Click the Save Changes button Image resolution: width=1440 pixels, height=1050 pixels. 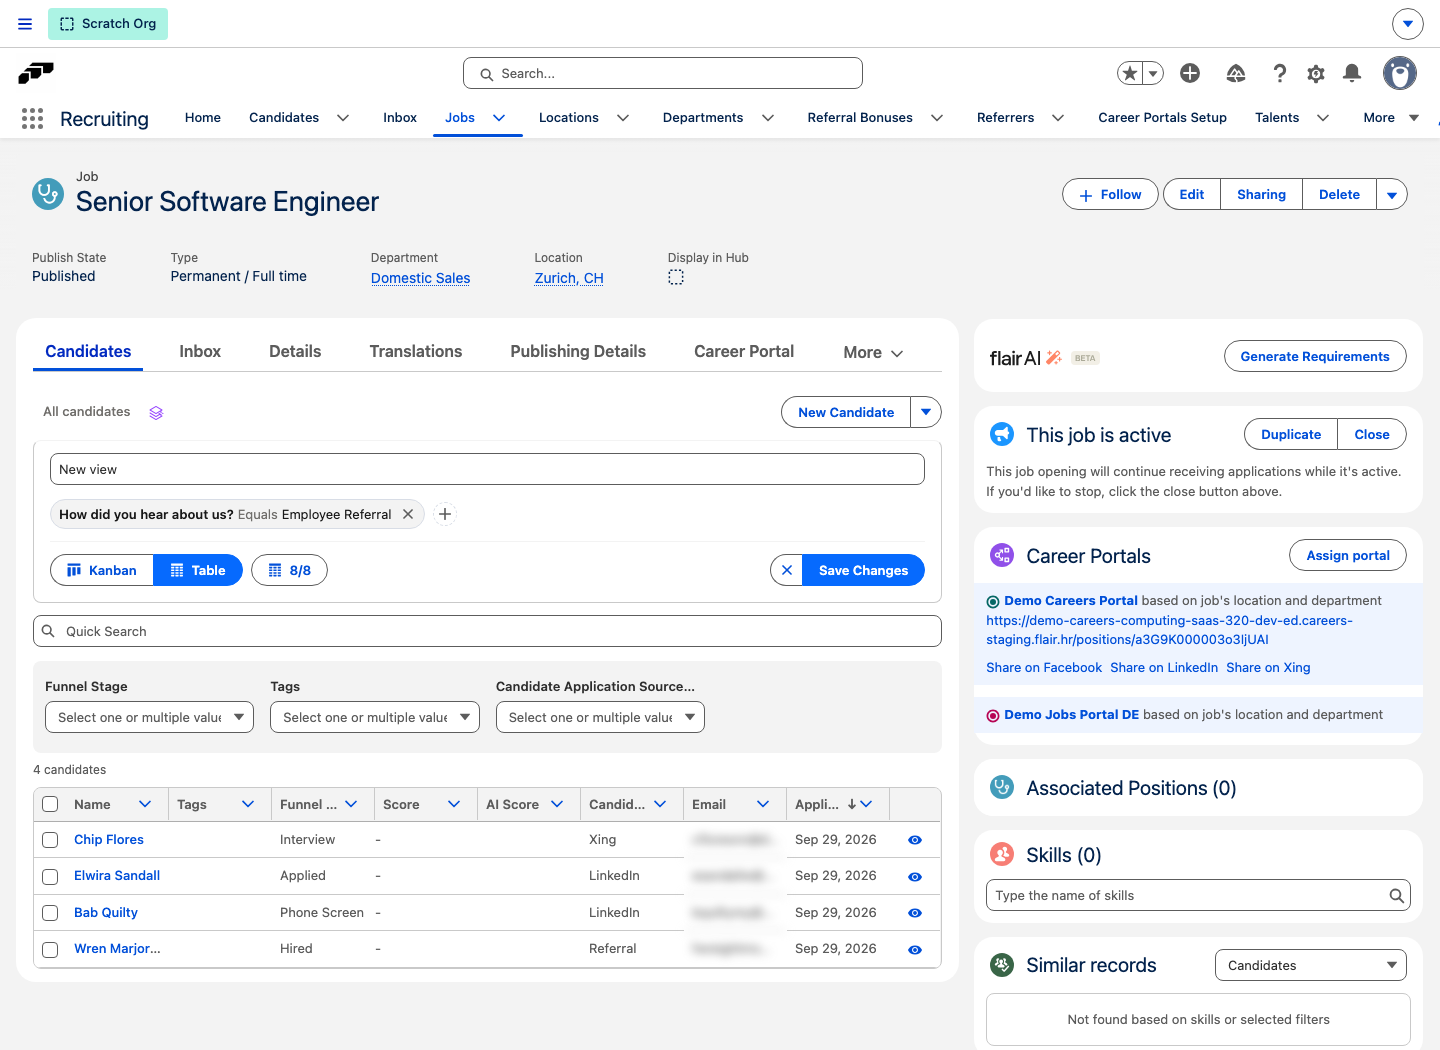click(864, 570)
